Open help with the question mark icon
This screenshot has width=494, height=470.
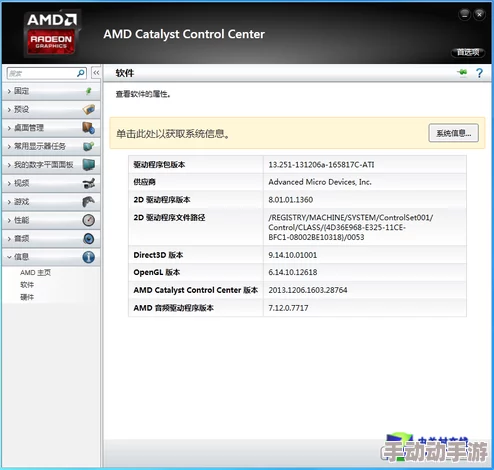coord(479,73)
